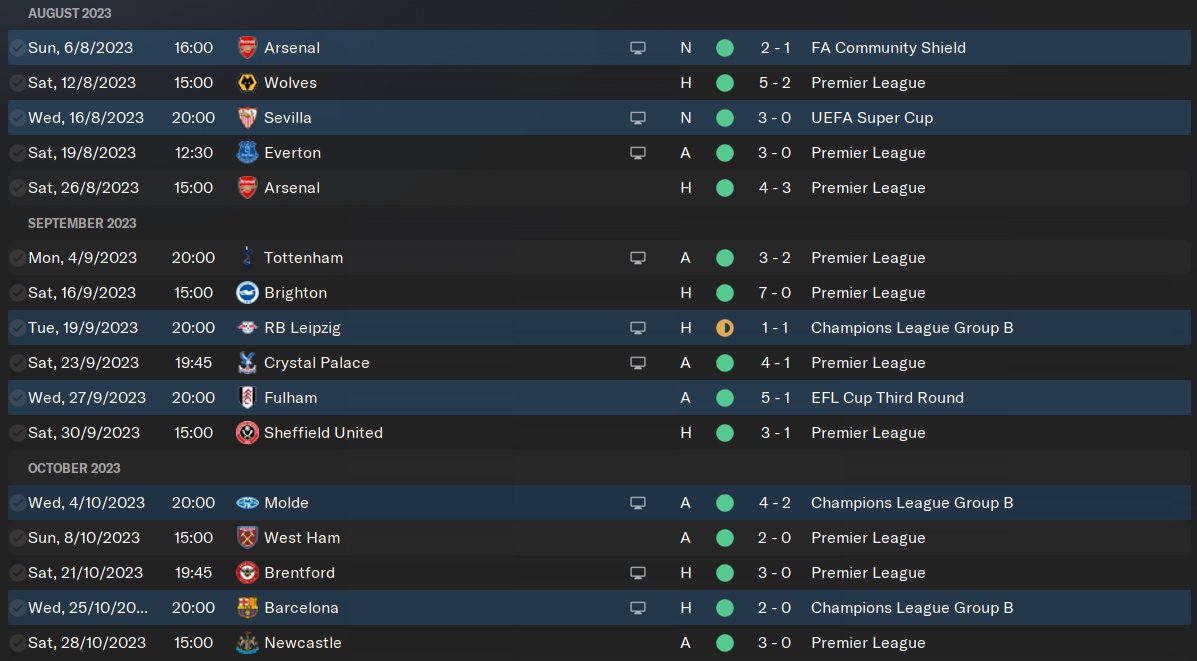Toggle the checkmark beside the Brighton match
Image resolution: width=1197 pixels, height=661 pixels.
click(17, 293)
